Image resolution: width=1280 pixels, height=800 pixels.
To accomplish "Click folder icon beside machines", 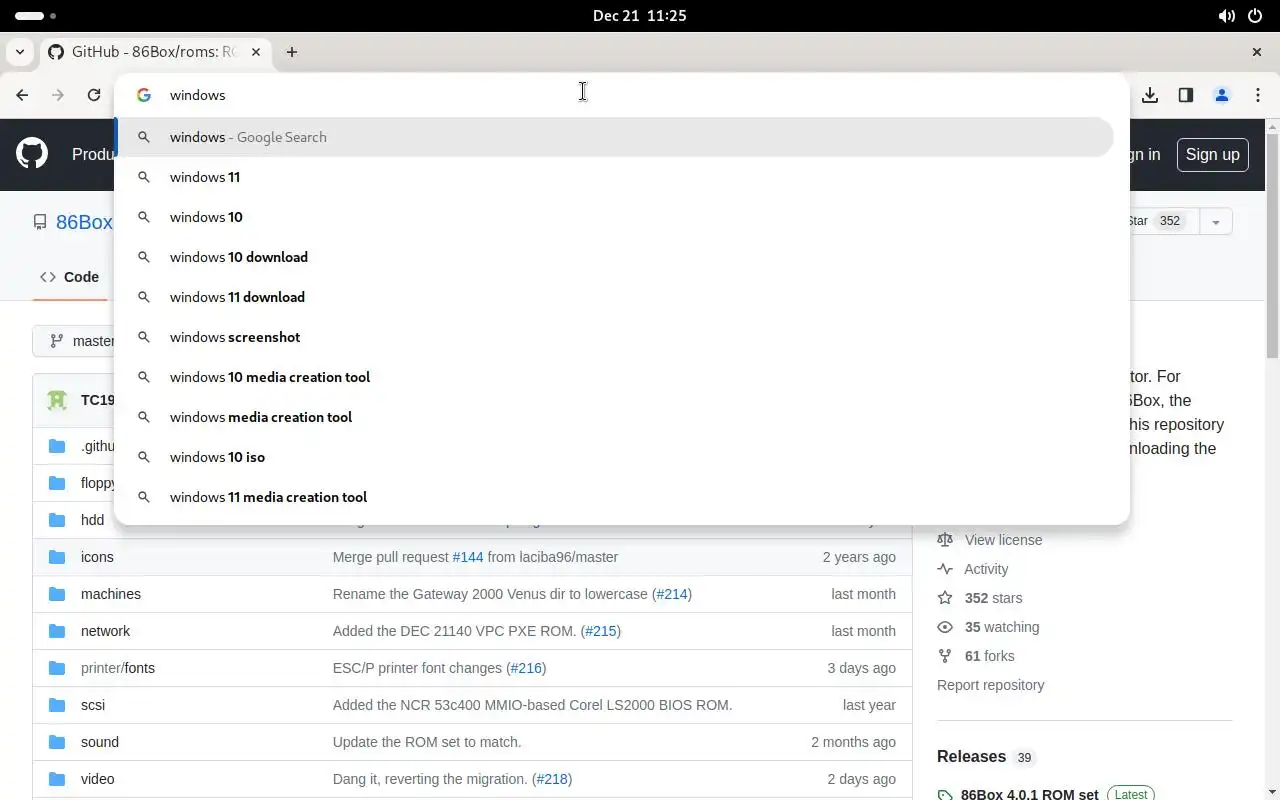I will 57,594.
